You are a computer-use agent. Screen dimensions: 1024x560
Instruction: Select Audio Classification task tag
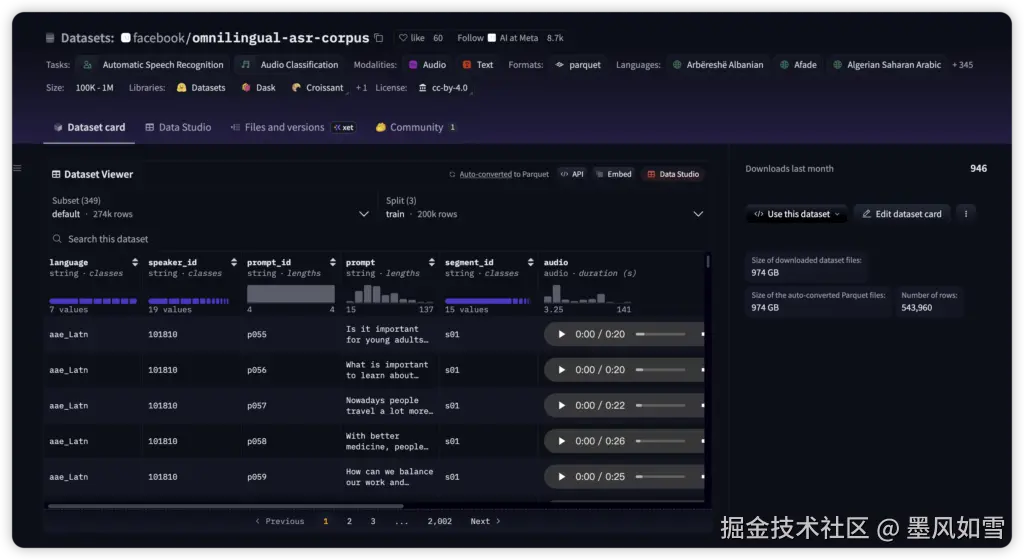click(x=290, y=65)
